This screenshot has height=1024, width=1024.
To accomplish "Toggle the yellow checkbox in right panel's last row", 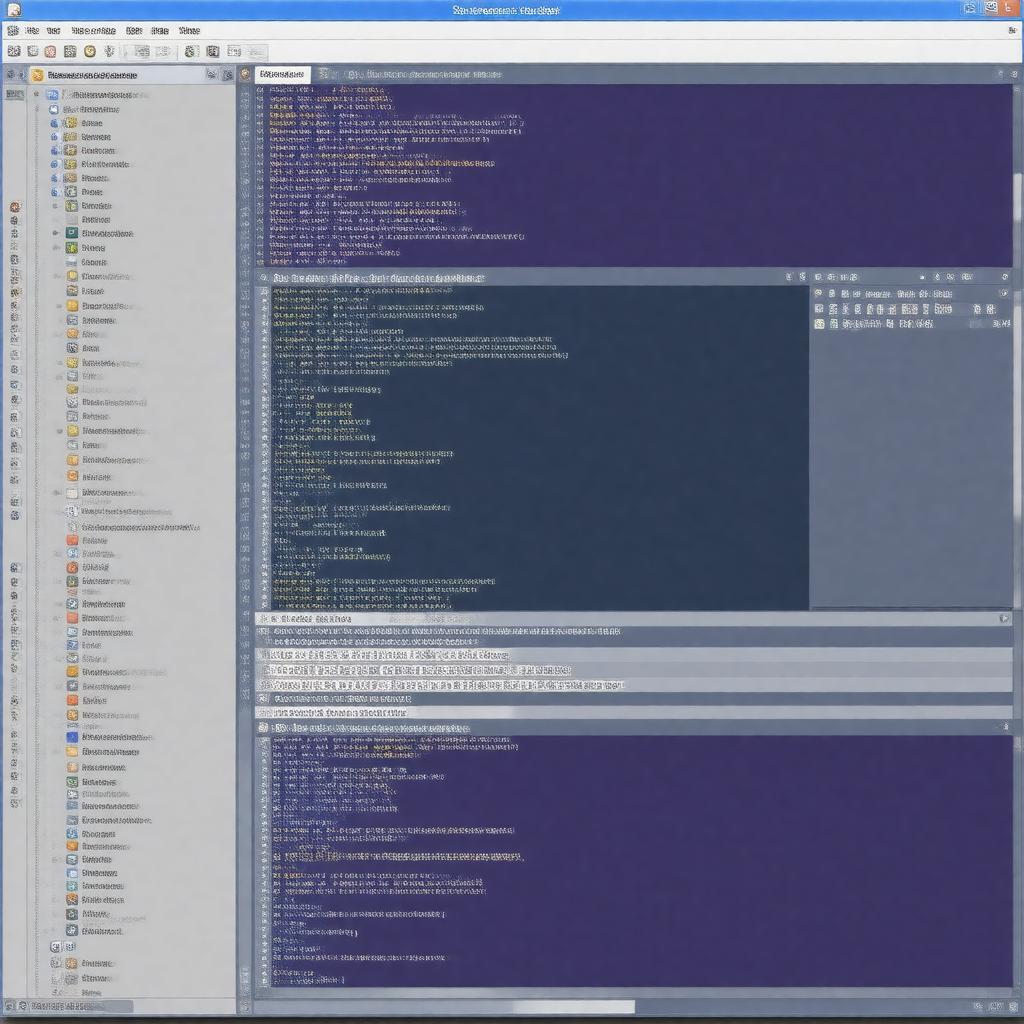I will [x=819, y=324].
